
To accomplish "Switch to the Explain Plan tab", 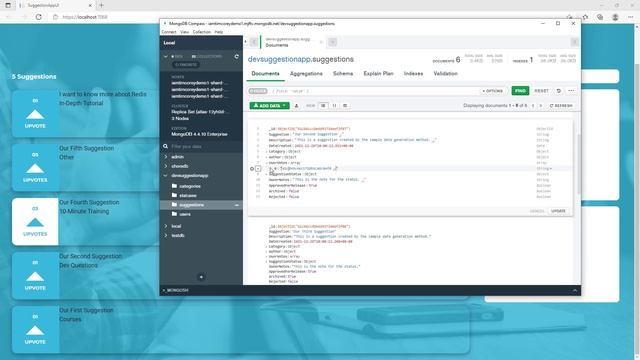I will 378,73.
